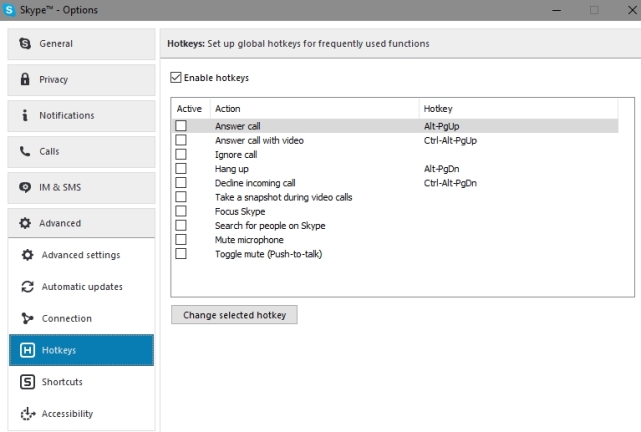Select the Hang up action row
The width and height of the screenshot is (641, 432).
pyautogui.click(x=395, y=168)
